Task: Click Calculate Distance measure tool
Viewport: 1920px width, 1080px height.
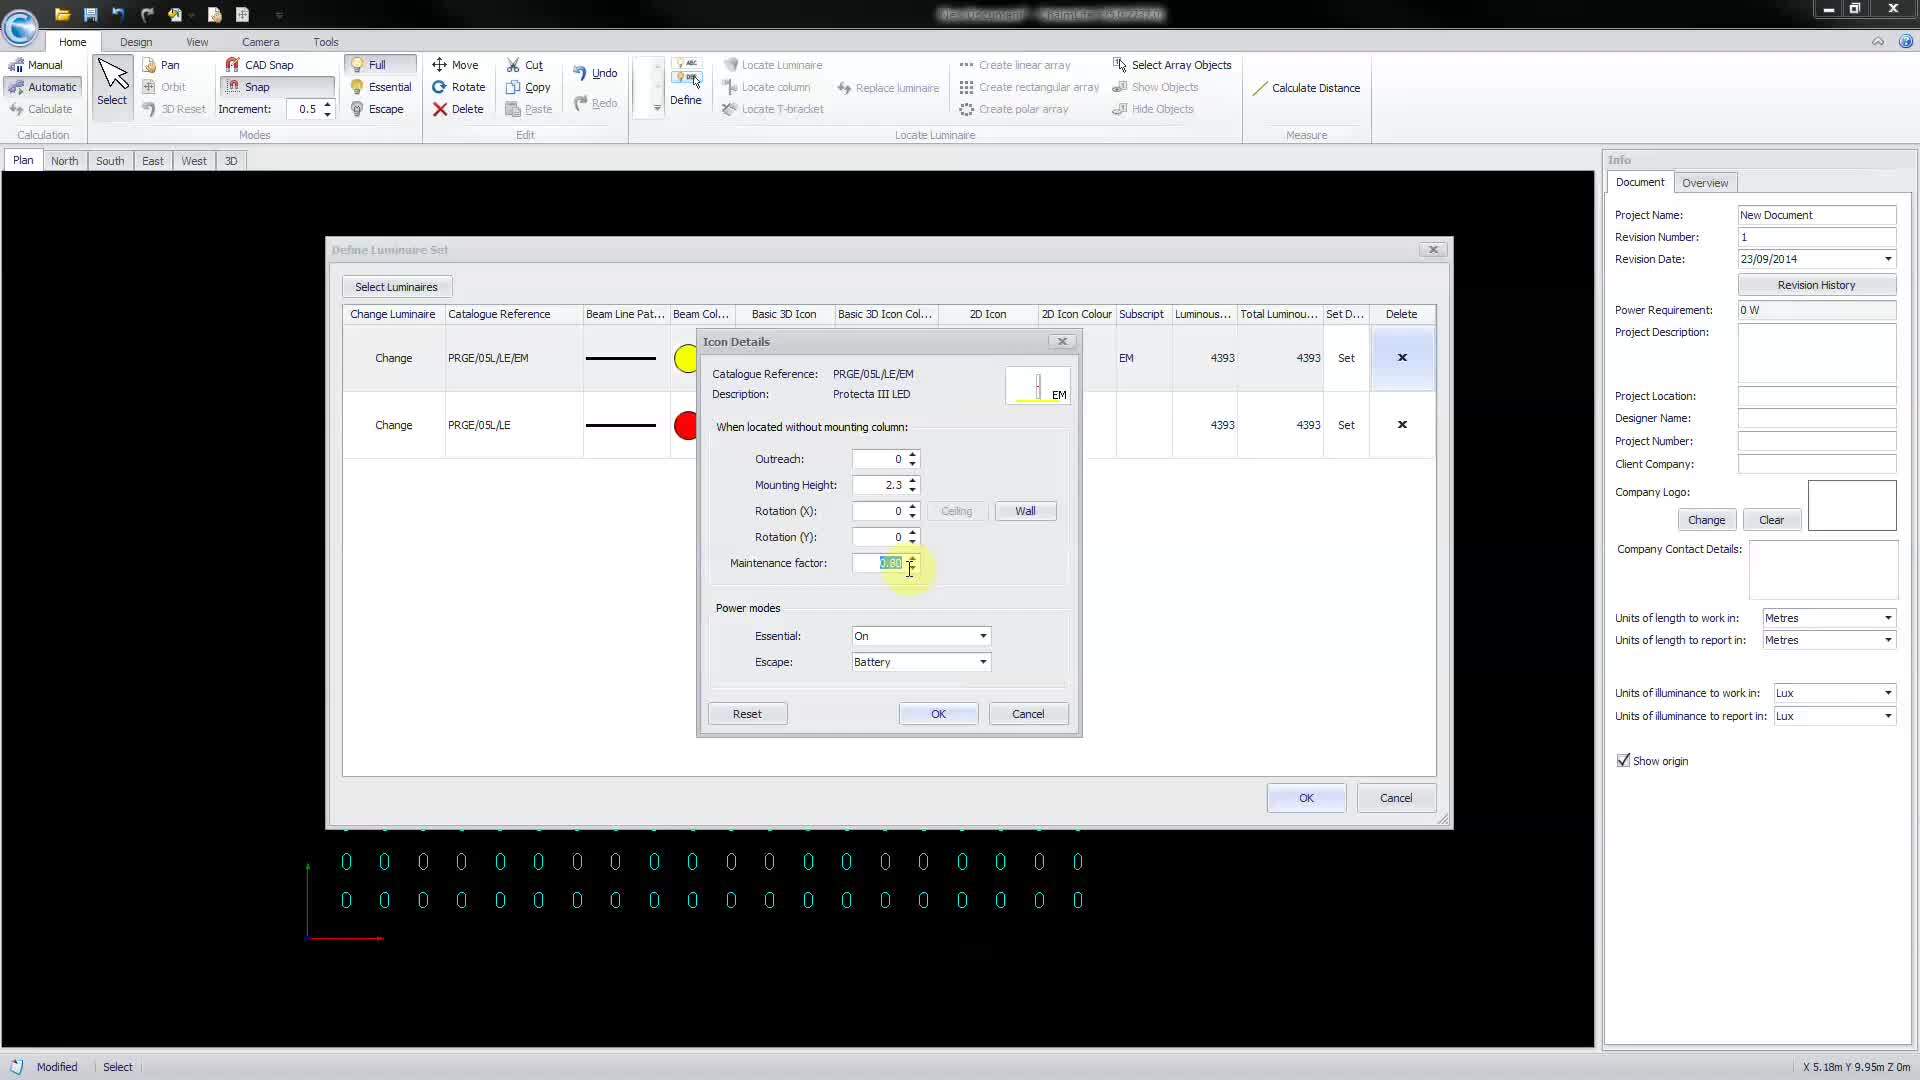Action: coord(1306,88)
